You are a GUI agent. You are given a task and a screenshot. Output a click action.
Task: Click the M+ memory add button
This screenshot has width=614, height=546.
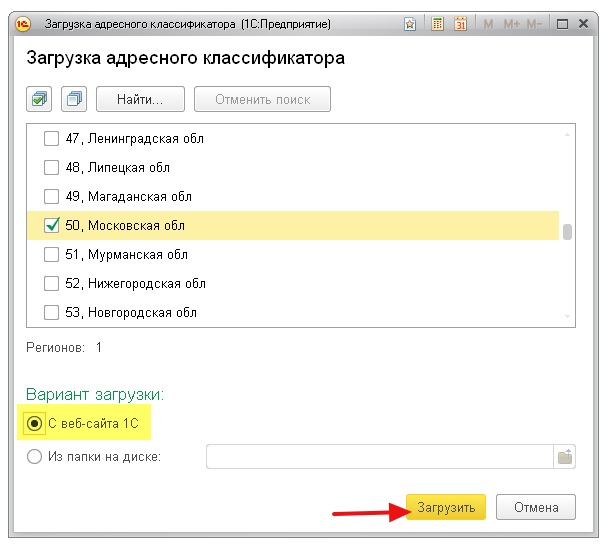pyautogui.click(x=511, y=24)
